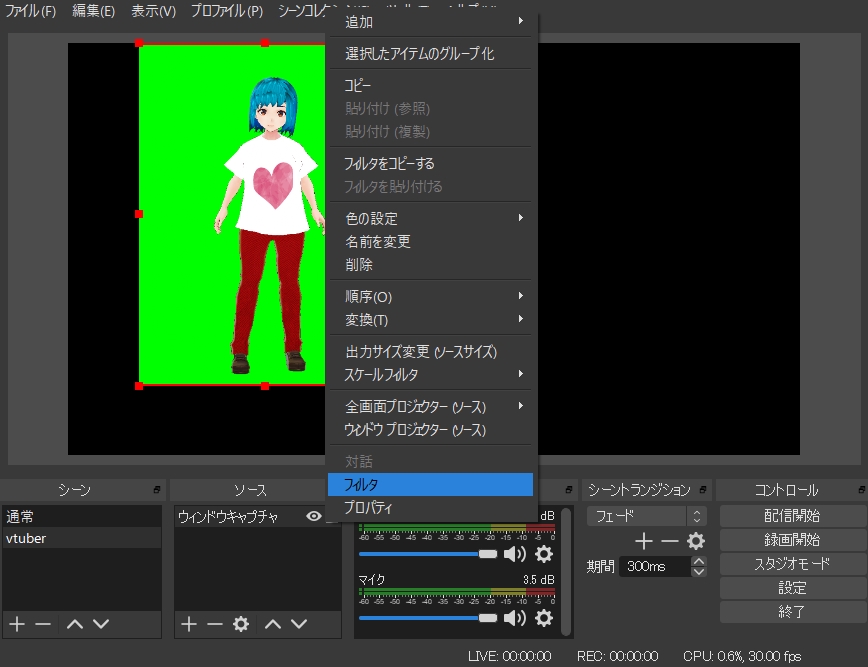Select ウィンドウキャプチャ source row
Viewport: 868px width, 667px height.
click(x=250, y=516)
